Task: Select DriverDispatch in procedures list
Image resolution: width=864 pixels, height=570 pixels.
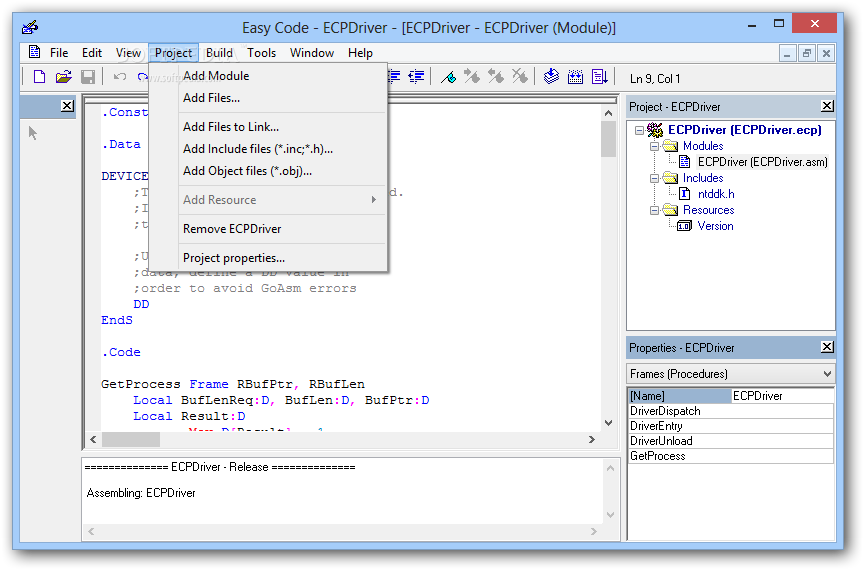Action: pos(730,411)
